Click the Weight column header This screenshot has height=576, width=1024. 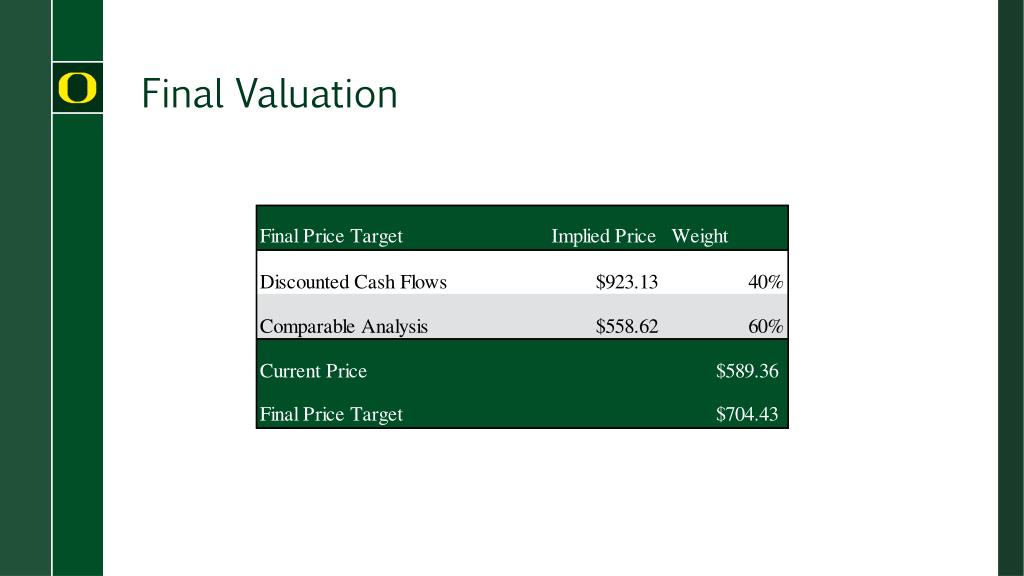point(700,237)
